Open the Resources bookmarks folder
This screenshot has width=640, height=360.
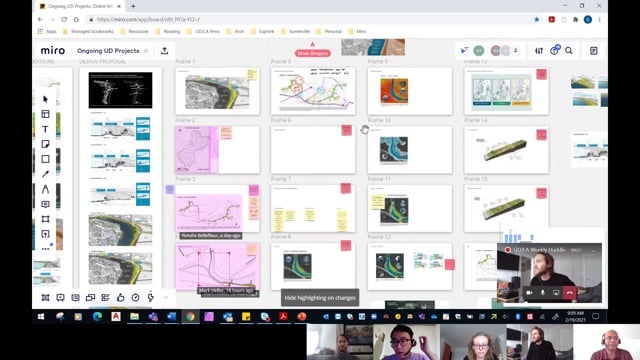tap(134, 31)
